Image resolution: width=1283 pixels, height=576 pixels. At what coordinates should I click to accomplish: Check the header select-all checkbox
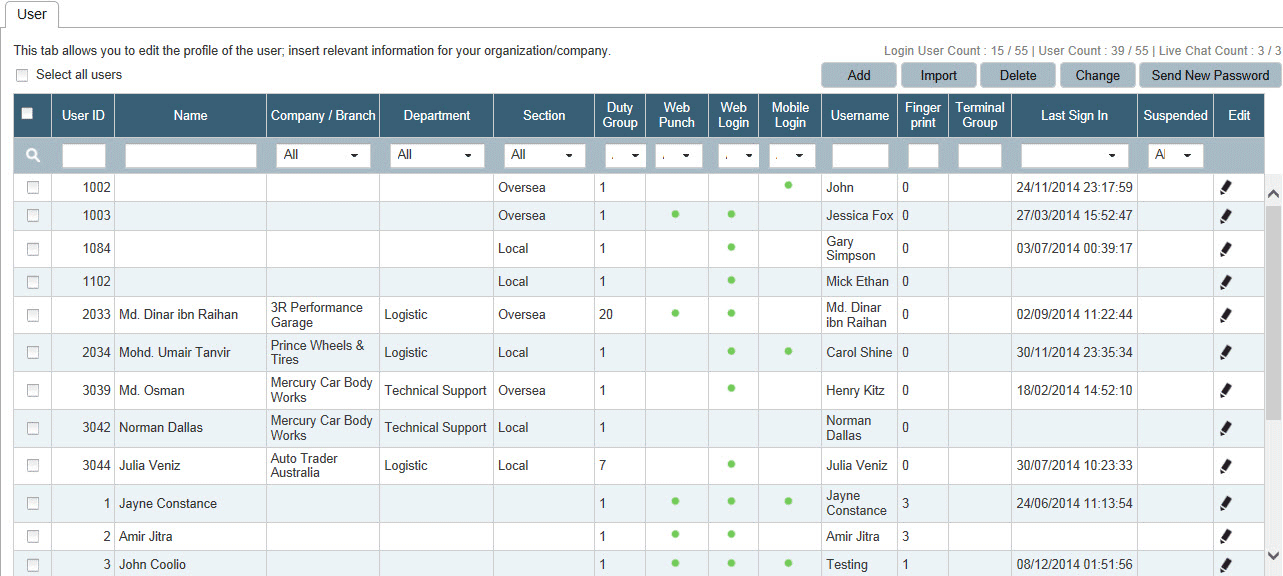[x=28, y=114]
